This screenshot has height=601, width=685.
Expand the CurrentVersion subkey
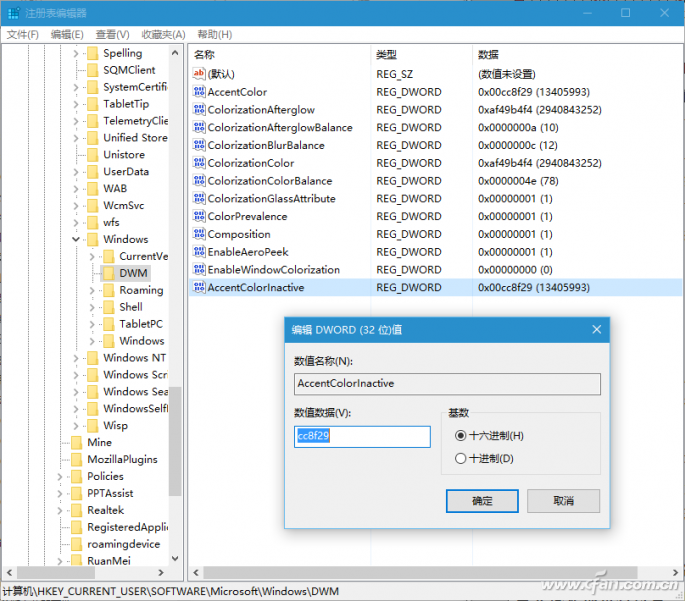[x=92, y=256]
